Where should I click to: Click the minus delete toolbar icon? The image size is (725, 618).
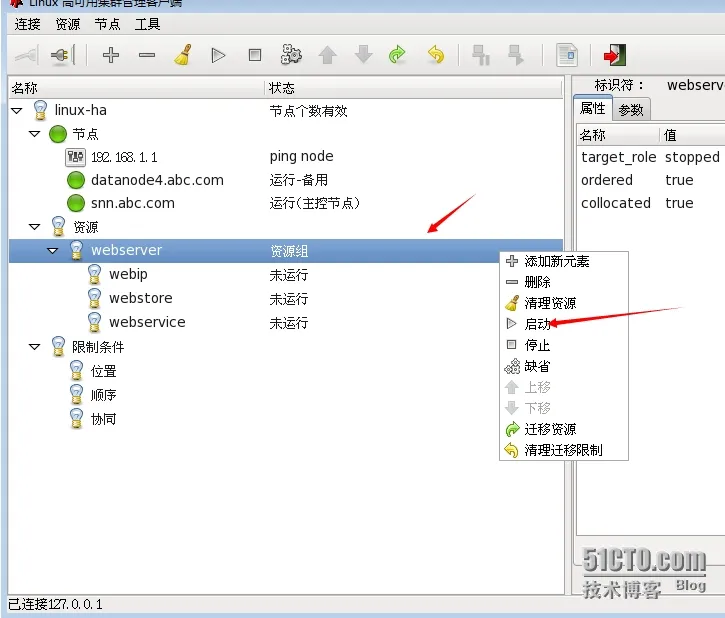[x=147, y=55]
